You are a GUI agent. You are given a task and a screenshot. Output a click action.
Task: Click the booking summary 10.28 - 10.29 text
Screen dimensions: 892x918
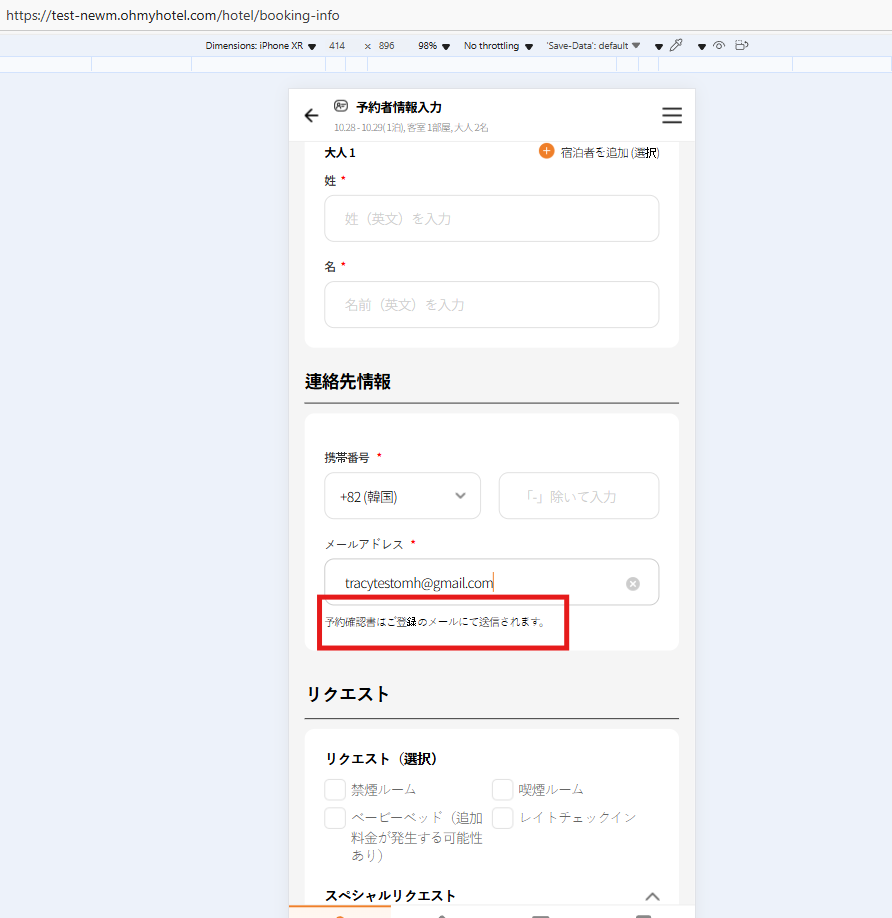coord(411,127)
